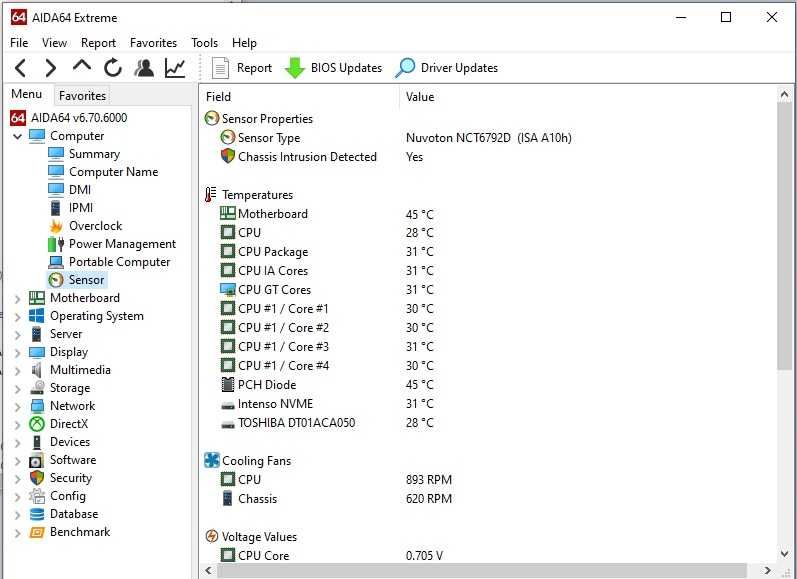Expand the Software tree node
The image size is (797, 579).
point(18,461)
